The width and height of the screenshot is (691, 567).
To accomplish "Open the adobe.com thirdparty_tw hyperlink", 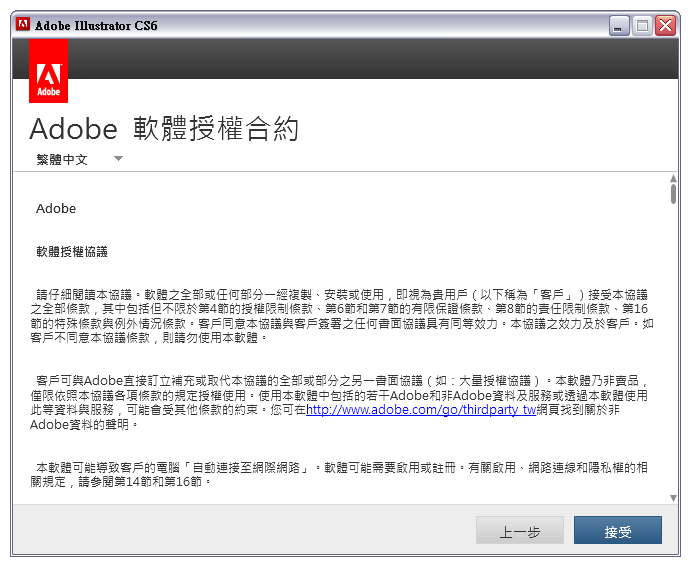I will 420,410.
